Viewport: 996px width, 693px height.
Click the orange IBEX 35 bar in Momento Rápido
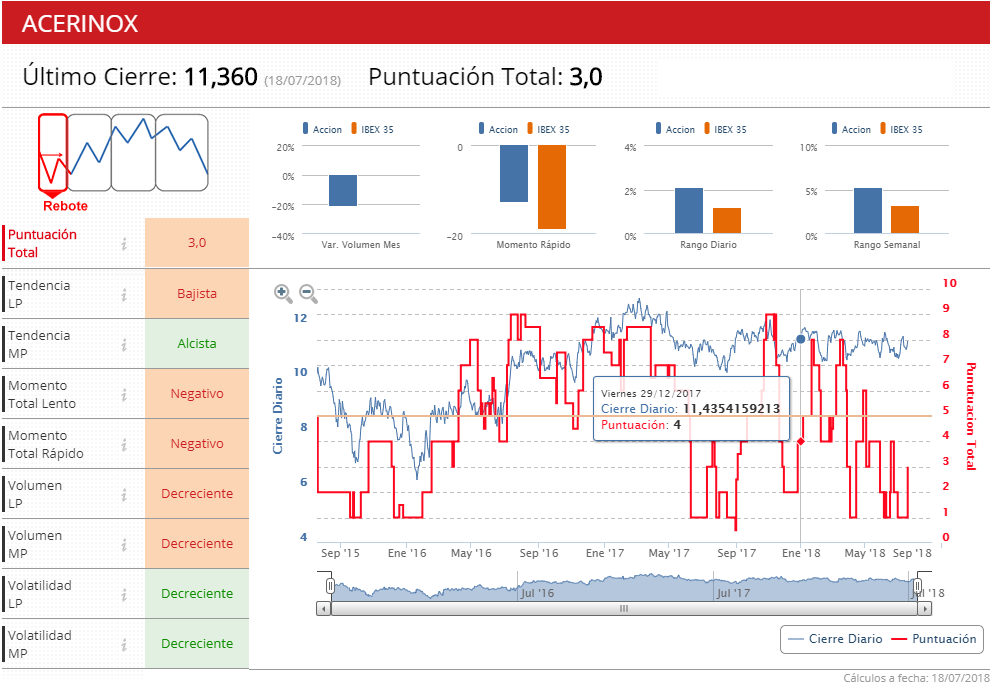tap(552, 187)
